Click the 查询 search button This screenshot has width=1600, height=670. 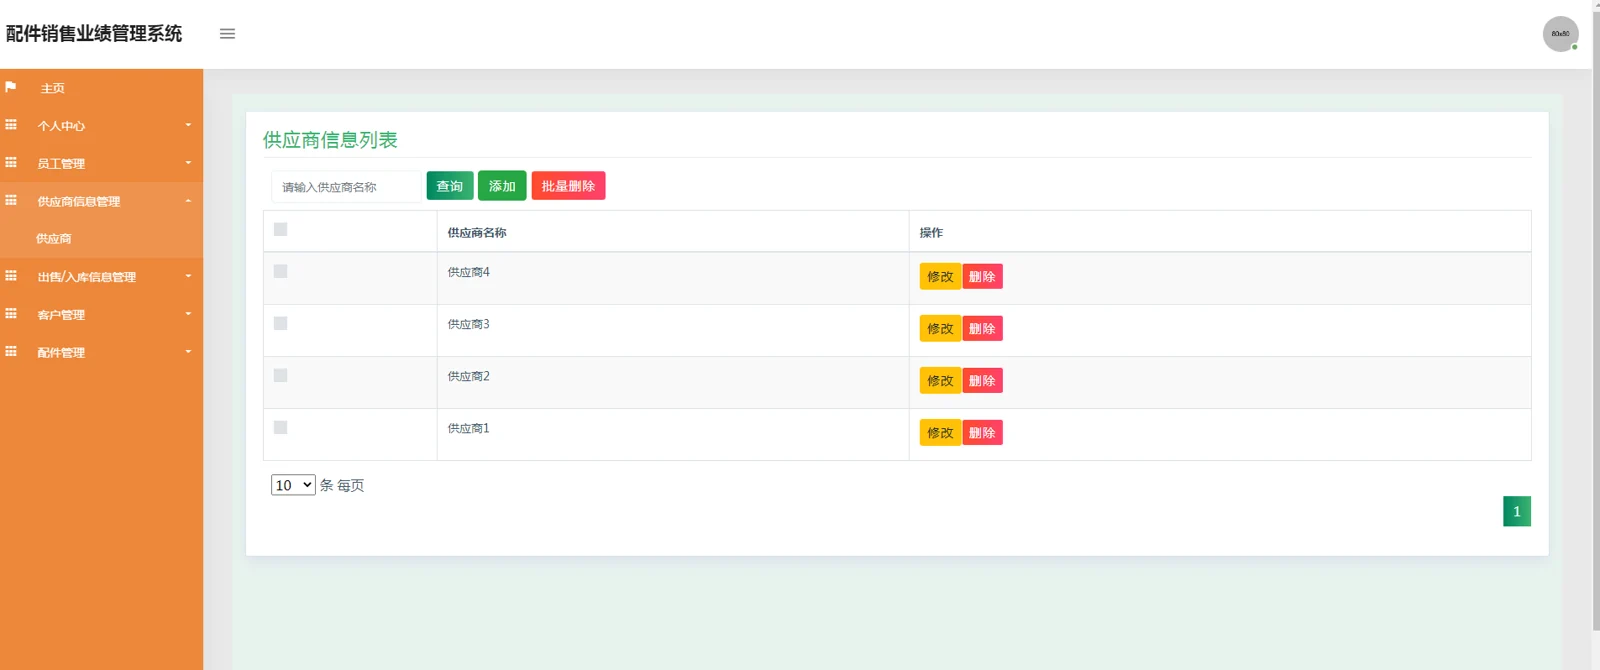pos(450,186)
